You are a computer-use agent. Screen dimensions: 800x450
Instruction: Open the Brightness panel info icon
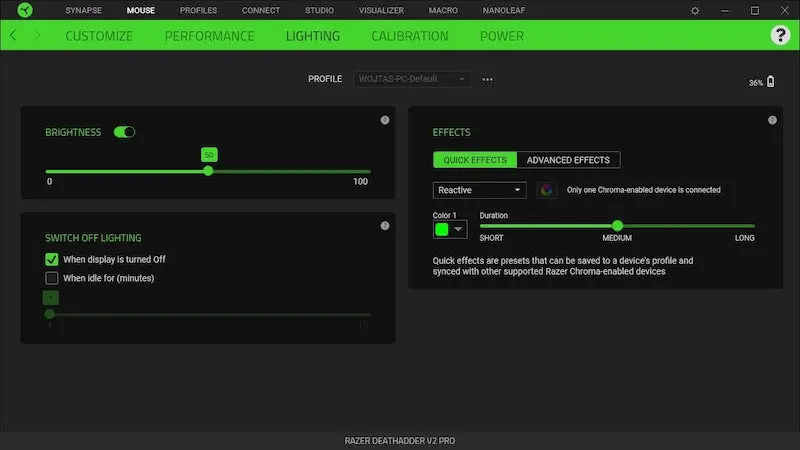[x=385, y=120]
